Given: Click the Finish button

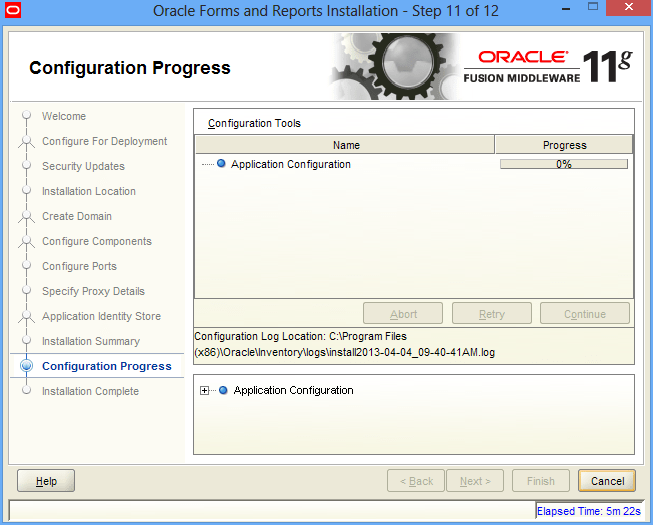Looking at the screenshot, I should (541, 481).
